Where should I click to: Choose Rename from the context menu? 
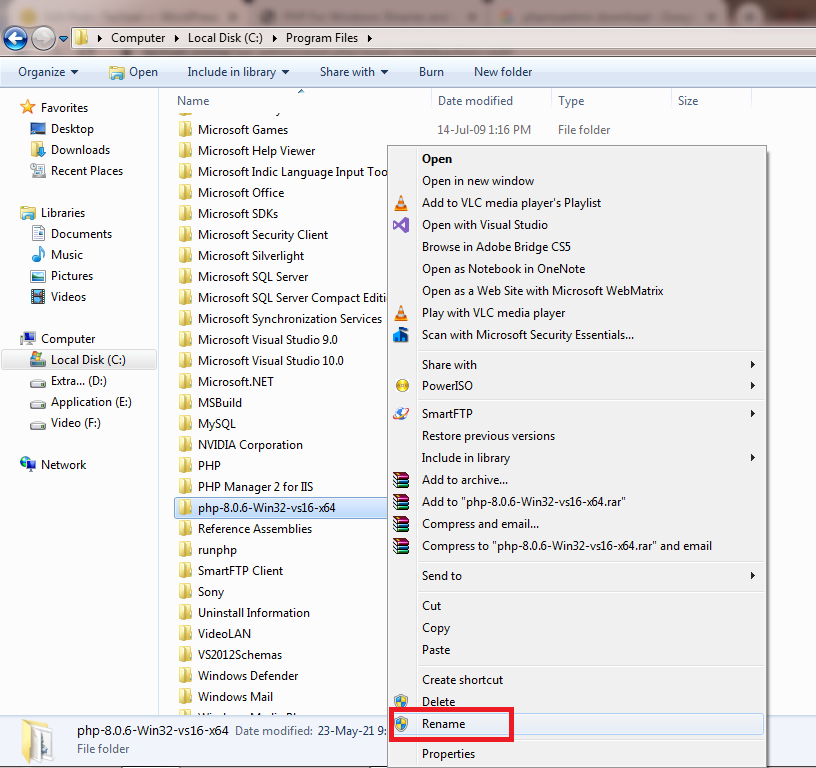(443, 724)
